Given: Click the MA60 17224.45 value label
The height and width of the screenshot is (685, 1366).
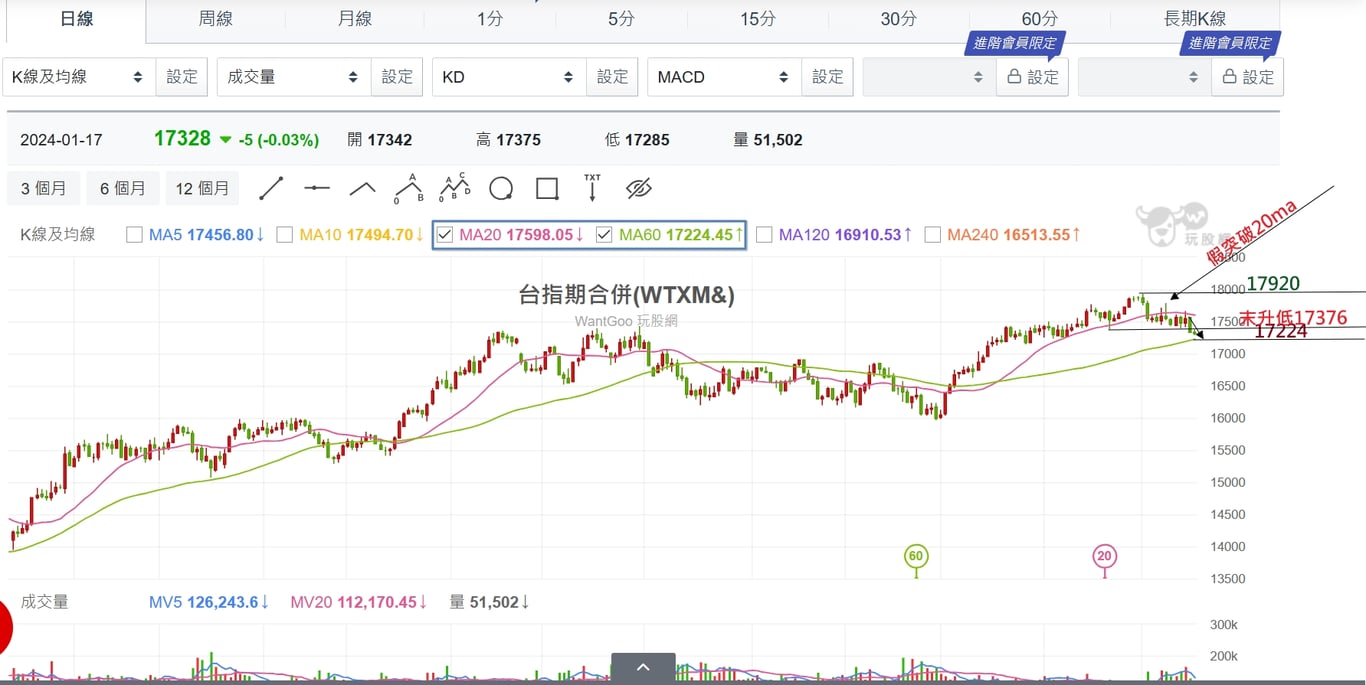Looking at the screenshot, I should click(681, 235).
